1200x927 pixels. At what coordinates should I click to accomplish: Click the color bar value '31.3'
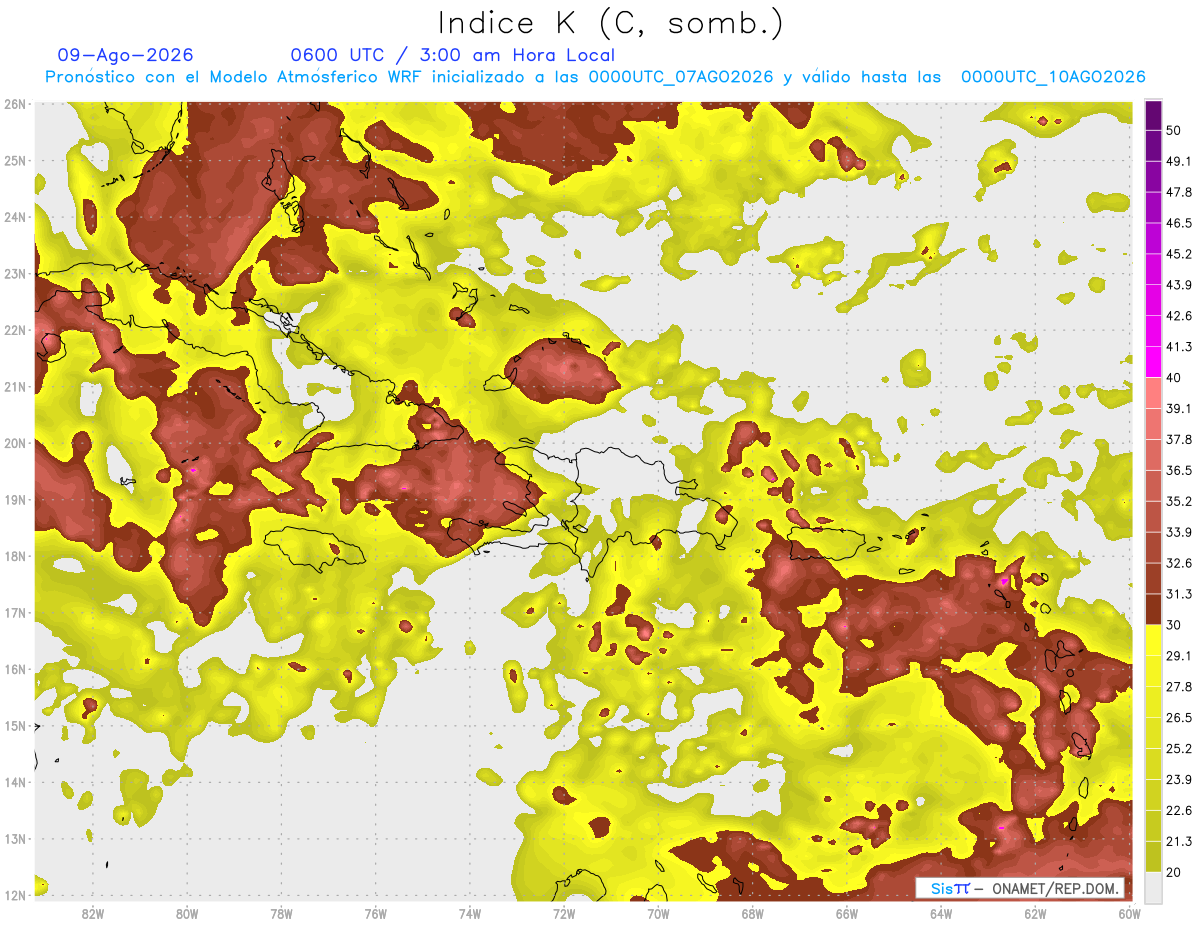point(1178,594)
